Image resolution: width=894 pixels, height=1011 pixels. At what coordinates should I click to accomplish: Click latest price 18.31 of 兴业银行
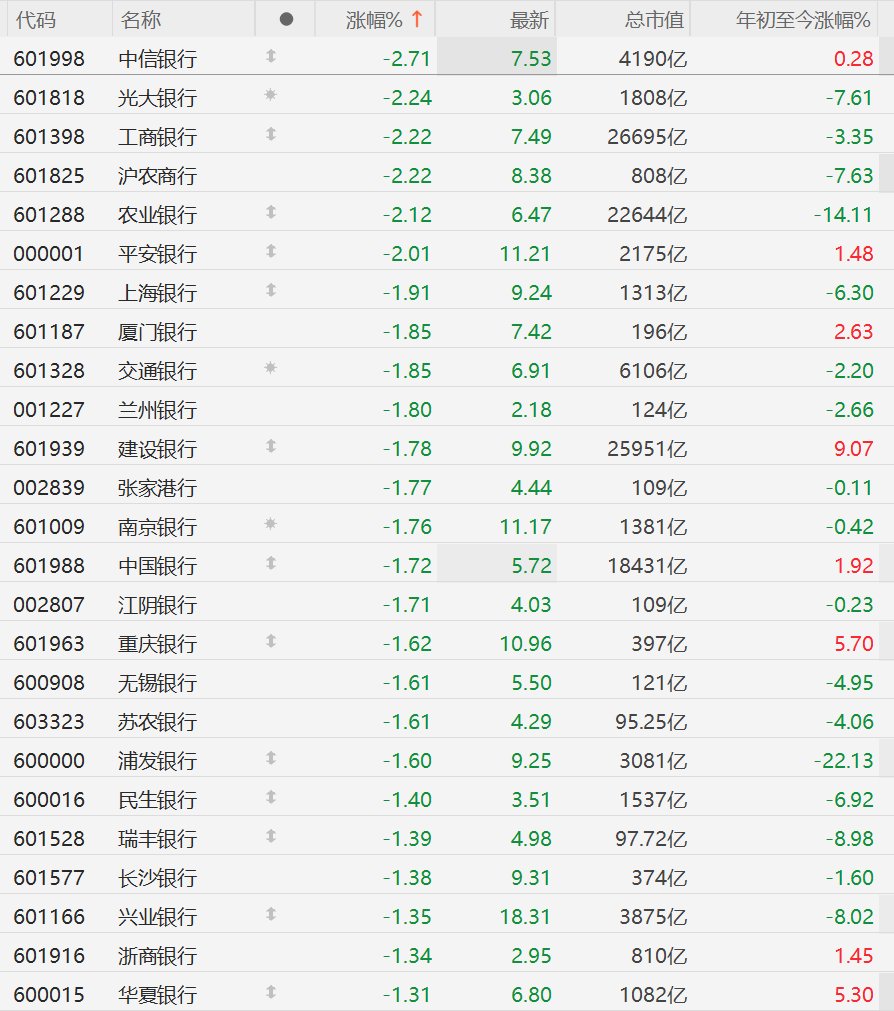(x=526, y=917)
